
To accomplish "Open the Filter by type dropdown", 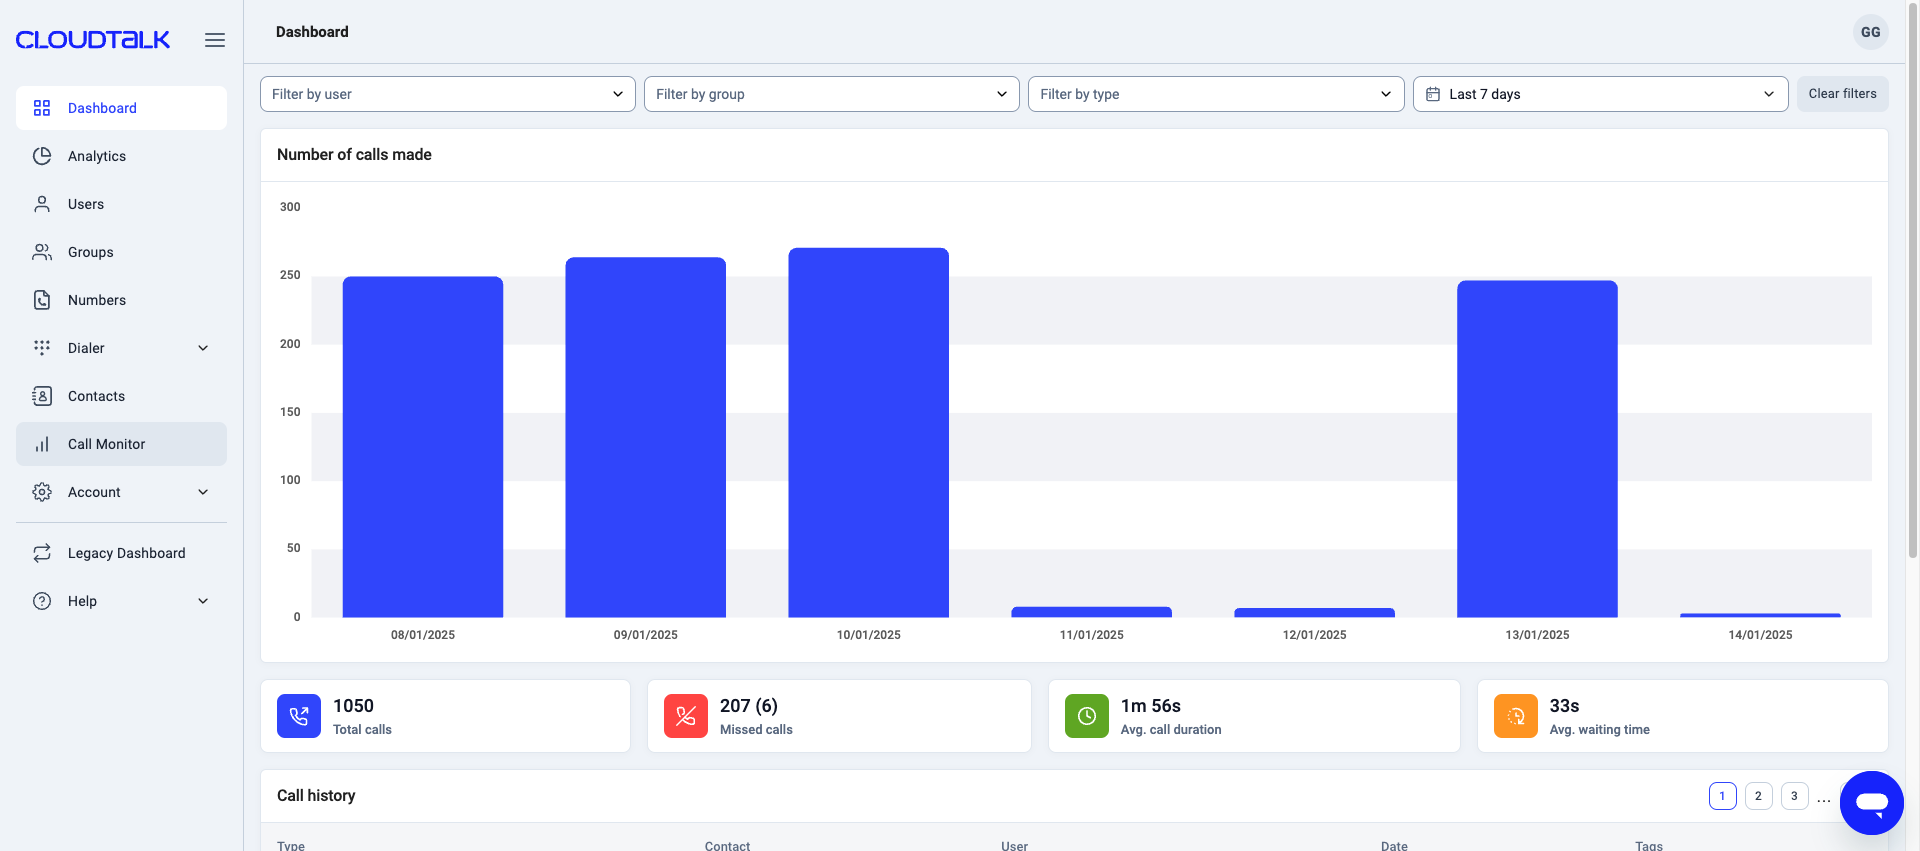I will point(1216,94).
